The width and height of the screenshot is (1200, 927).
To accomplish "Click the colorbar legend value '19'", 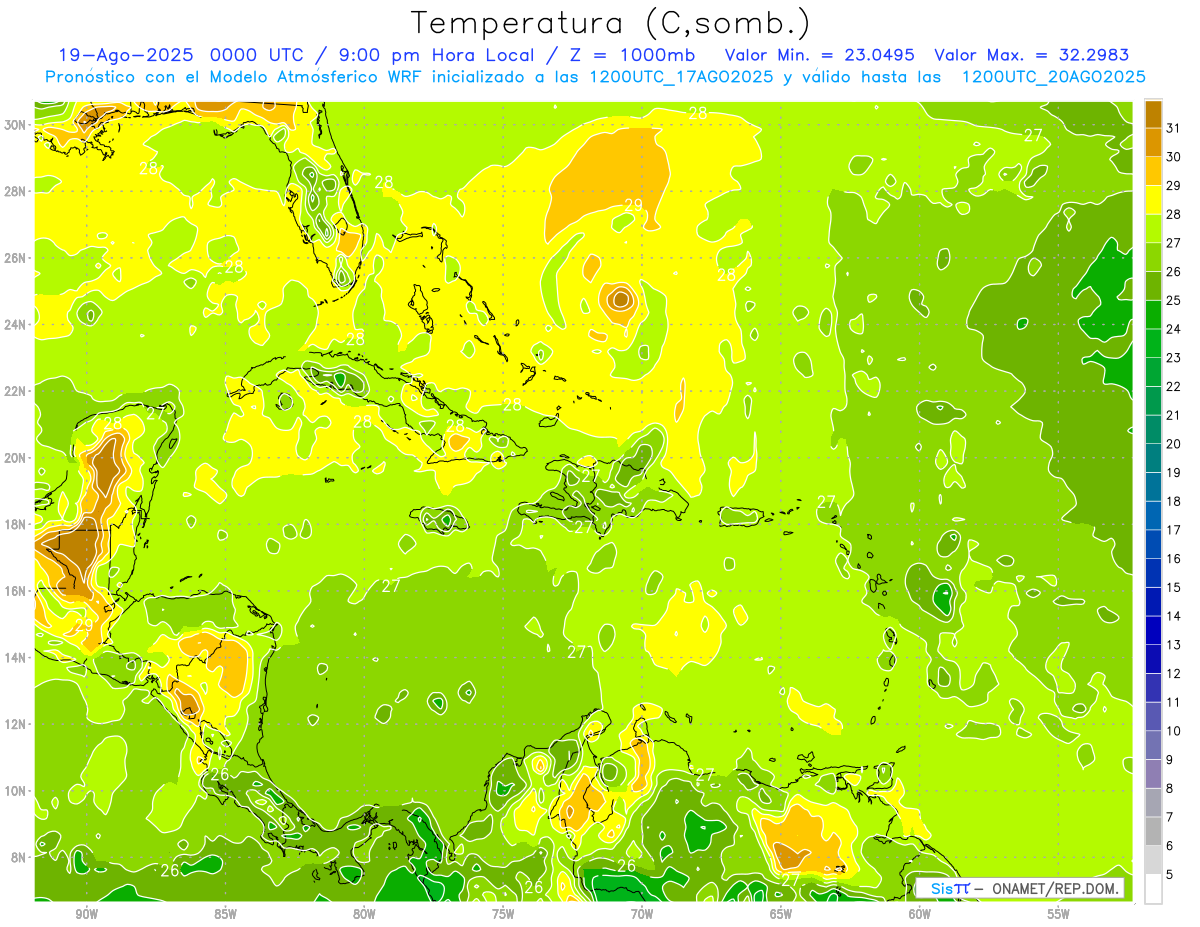I will coord(1175,473).
